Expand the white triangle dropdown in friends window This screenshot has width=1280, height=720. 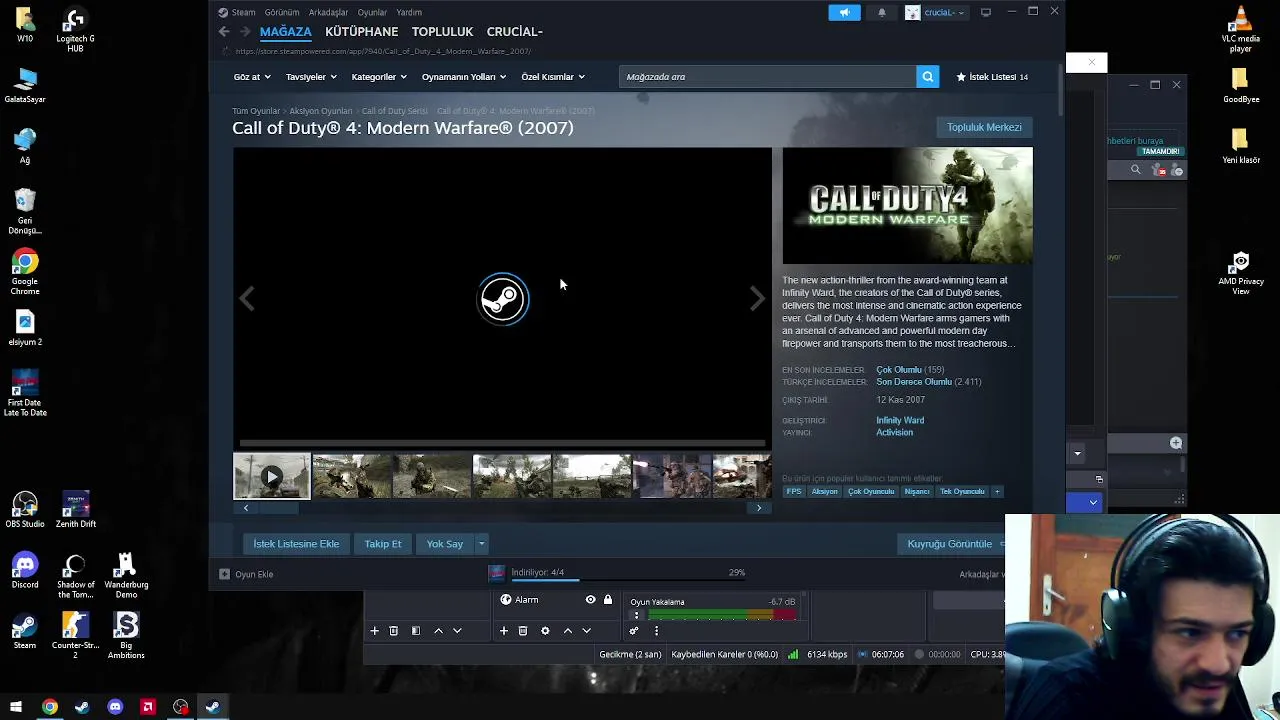point(1077,454)
